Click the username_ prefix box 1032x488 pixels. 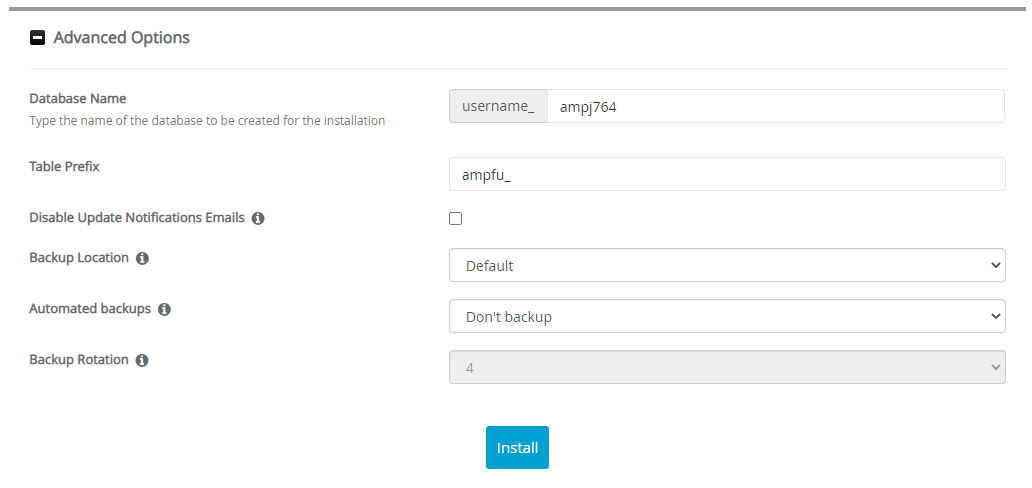coord(498,106)
